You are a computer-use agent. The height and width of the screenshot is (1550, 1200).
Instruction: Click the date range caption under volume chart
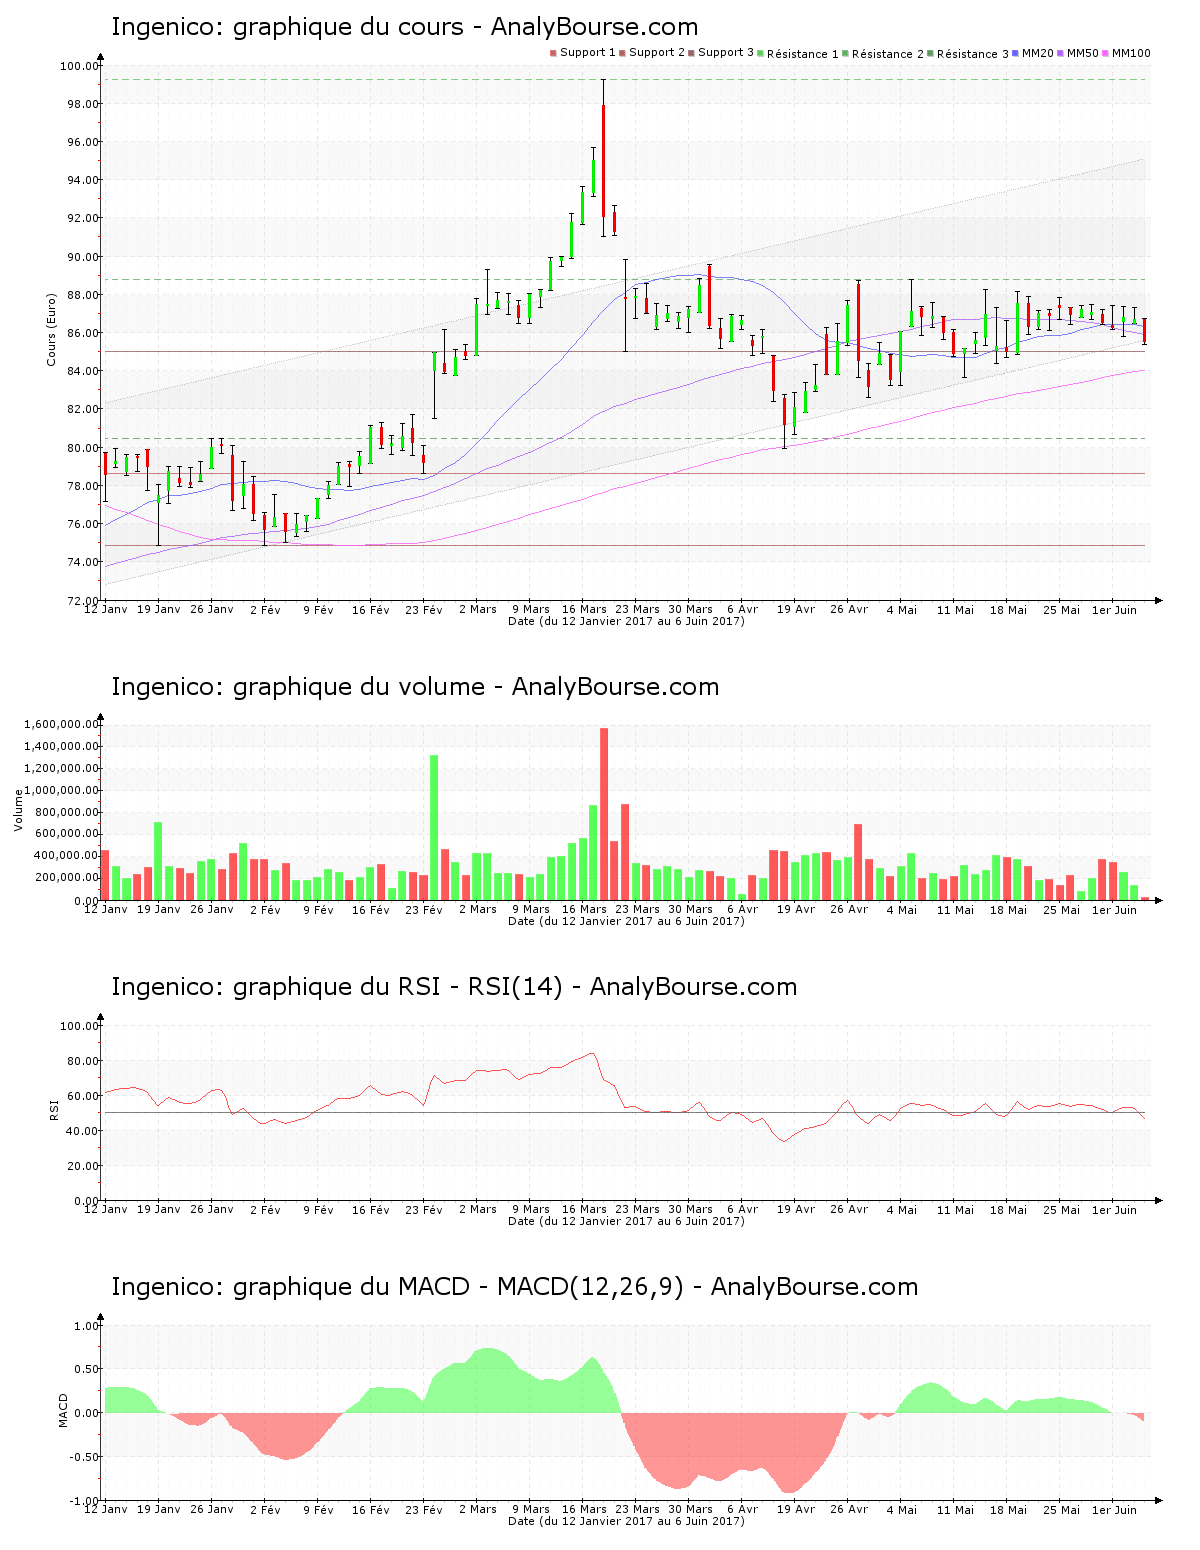(x=626, y=921)
